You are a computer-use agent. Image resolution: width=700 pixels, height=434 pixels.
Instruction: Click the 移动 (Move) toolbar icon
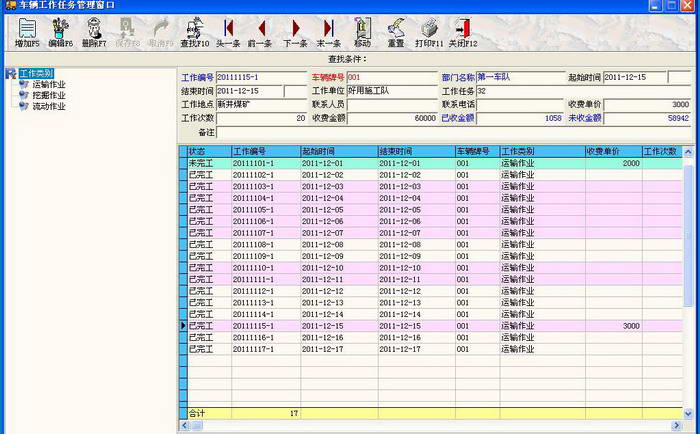[362, 31]
